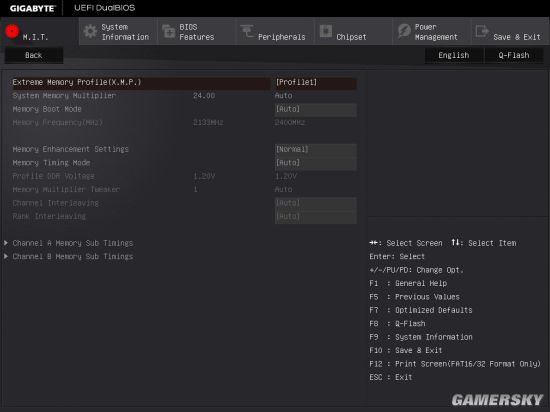
Task: Click the Peripherals connector icon
Action: click(247, 32)
